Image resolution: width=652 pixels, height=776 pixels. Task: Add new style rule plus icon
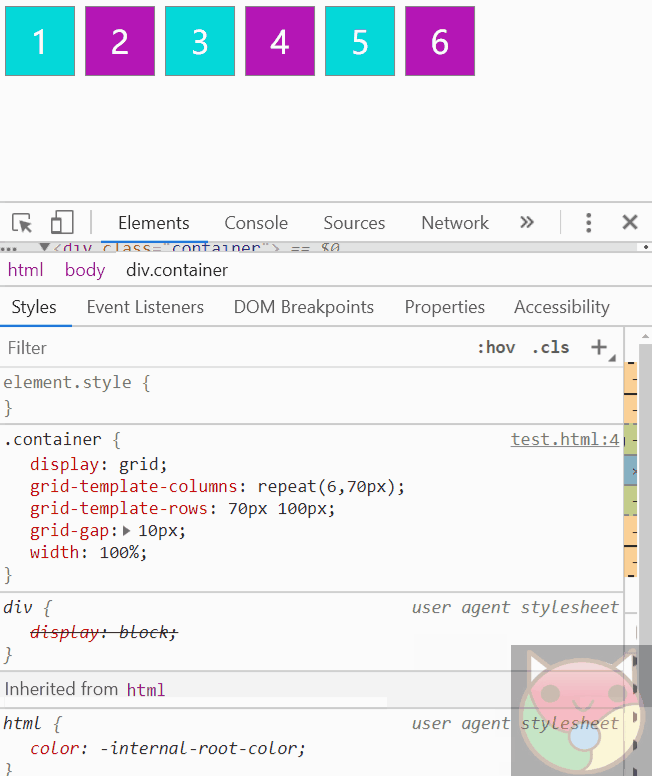click(599, 347)
